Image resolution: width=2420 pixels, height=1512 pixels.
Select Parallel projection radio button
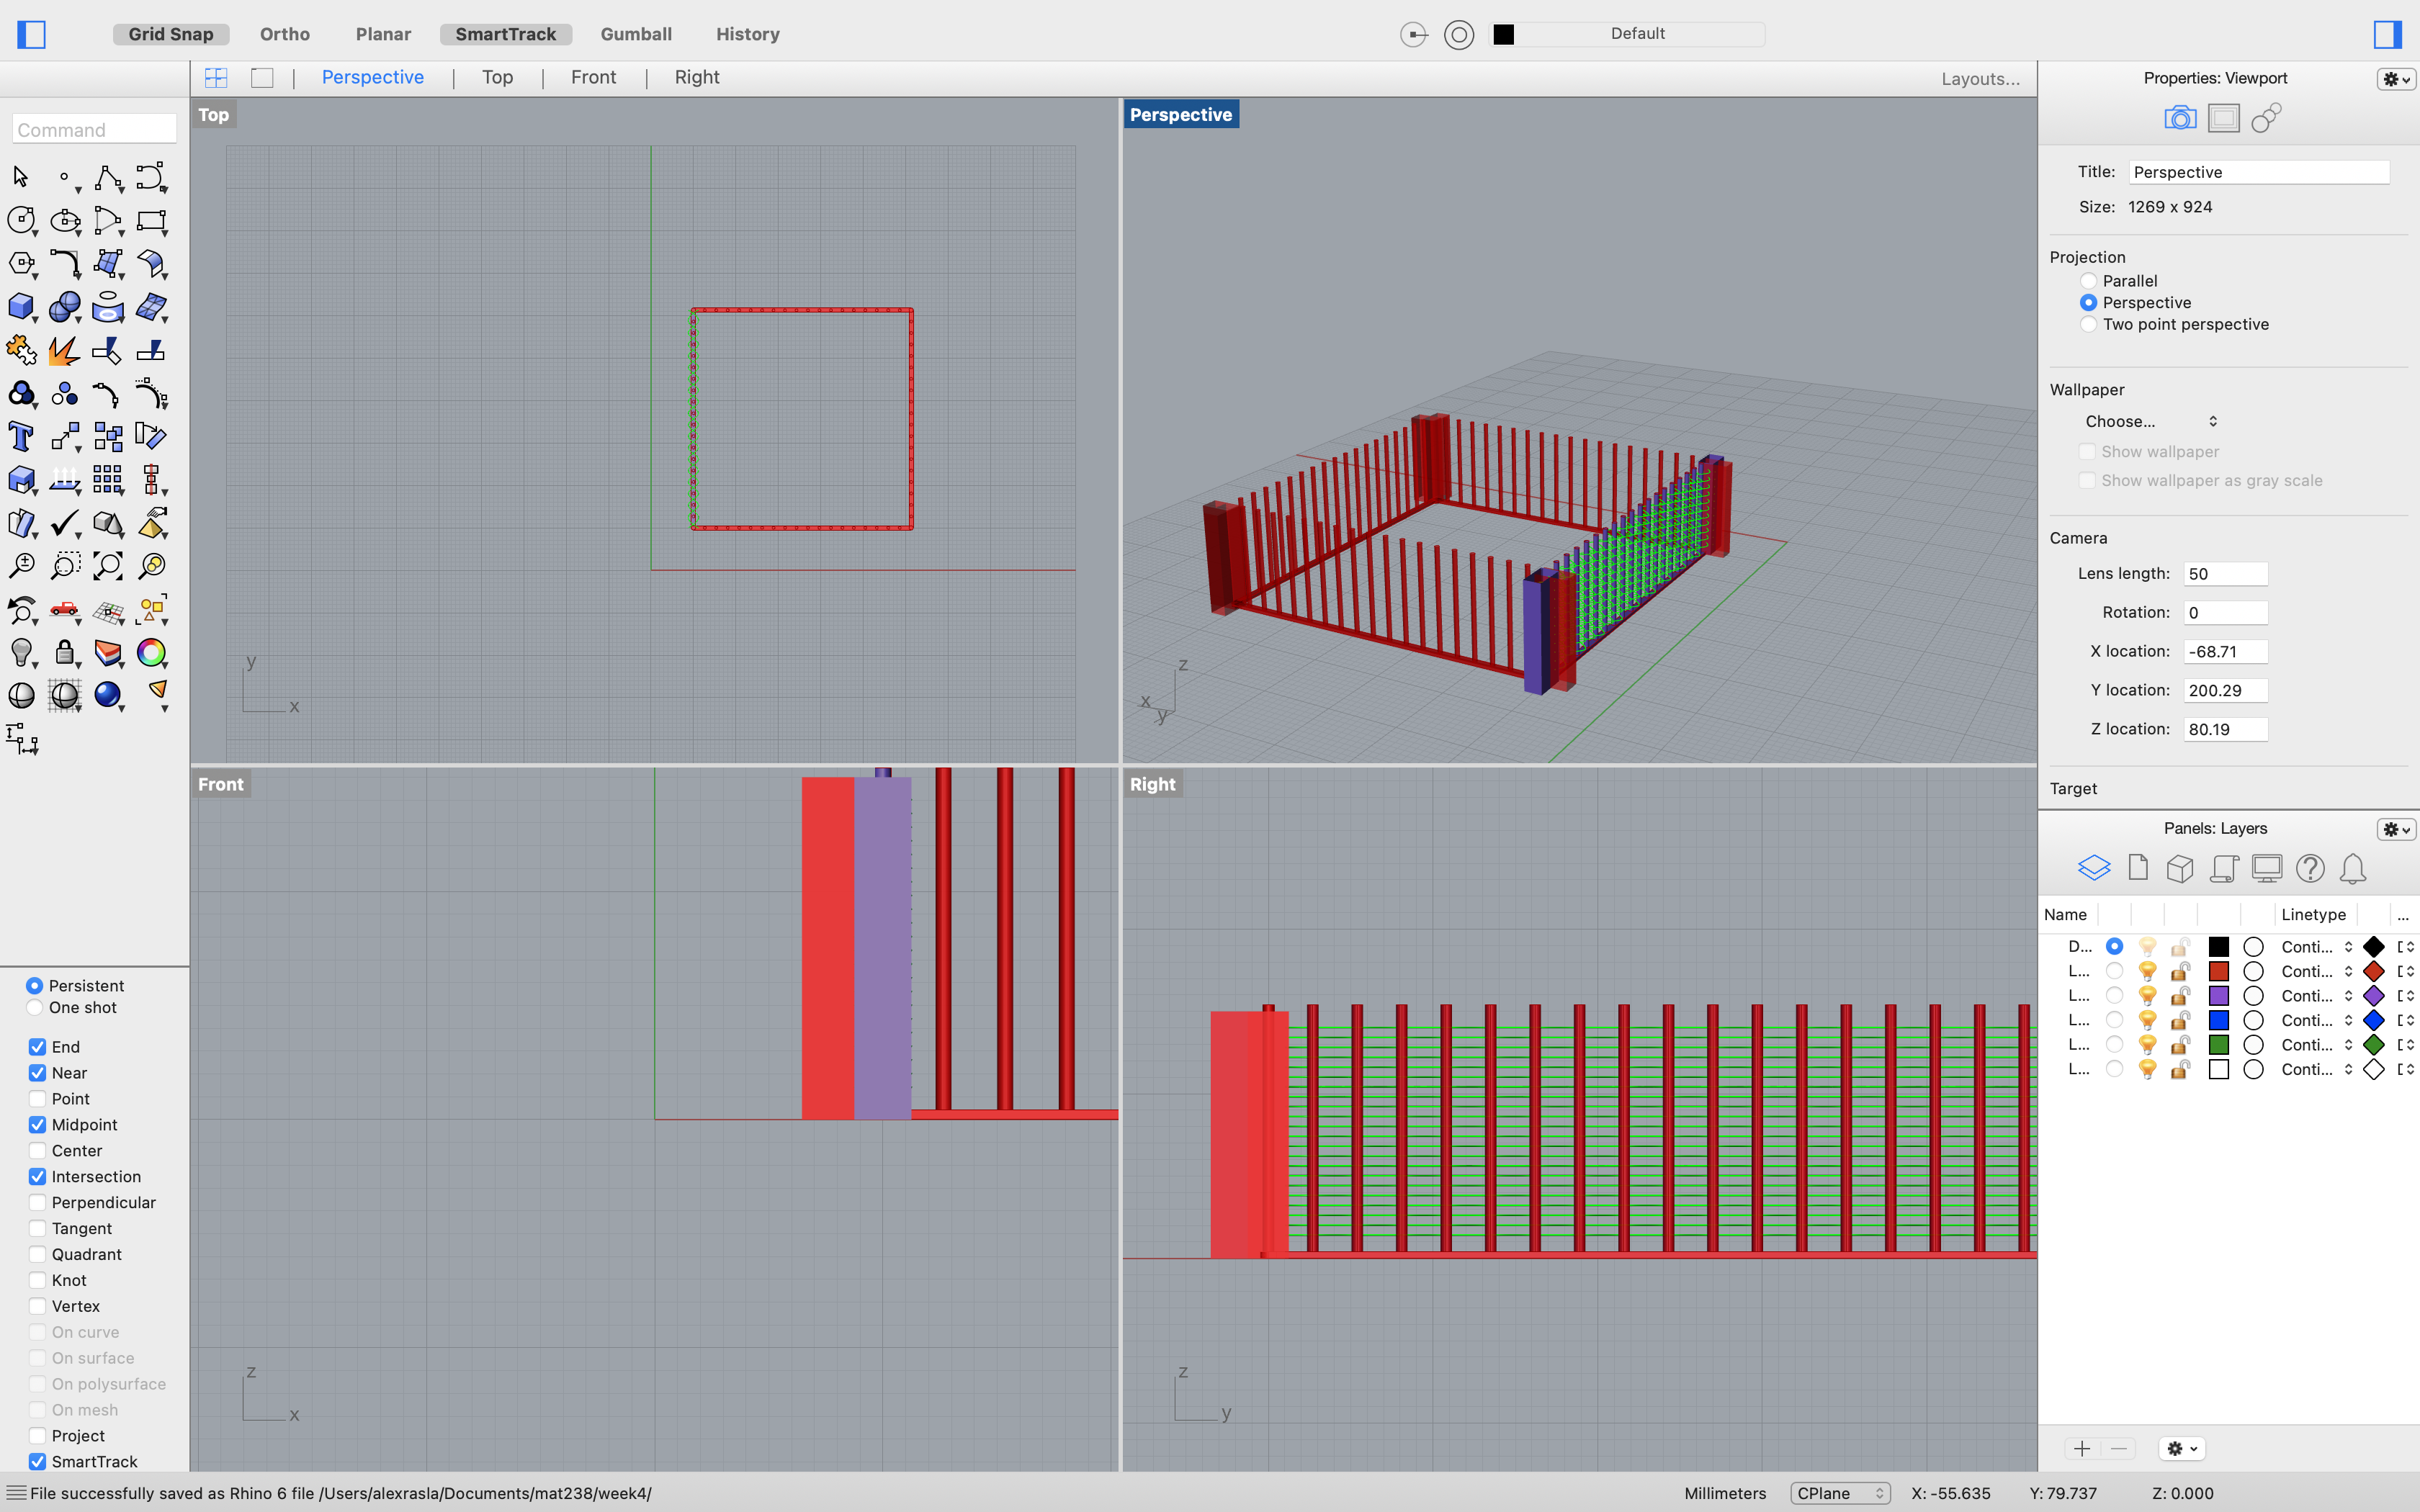click(x=2088, y=281)
